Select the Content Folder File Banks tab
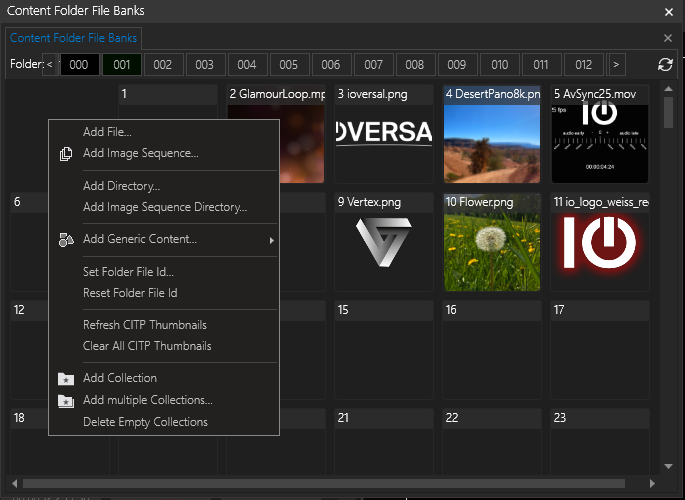The image size is (685, 500). pos(73,38)
